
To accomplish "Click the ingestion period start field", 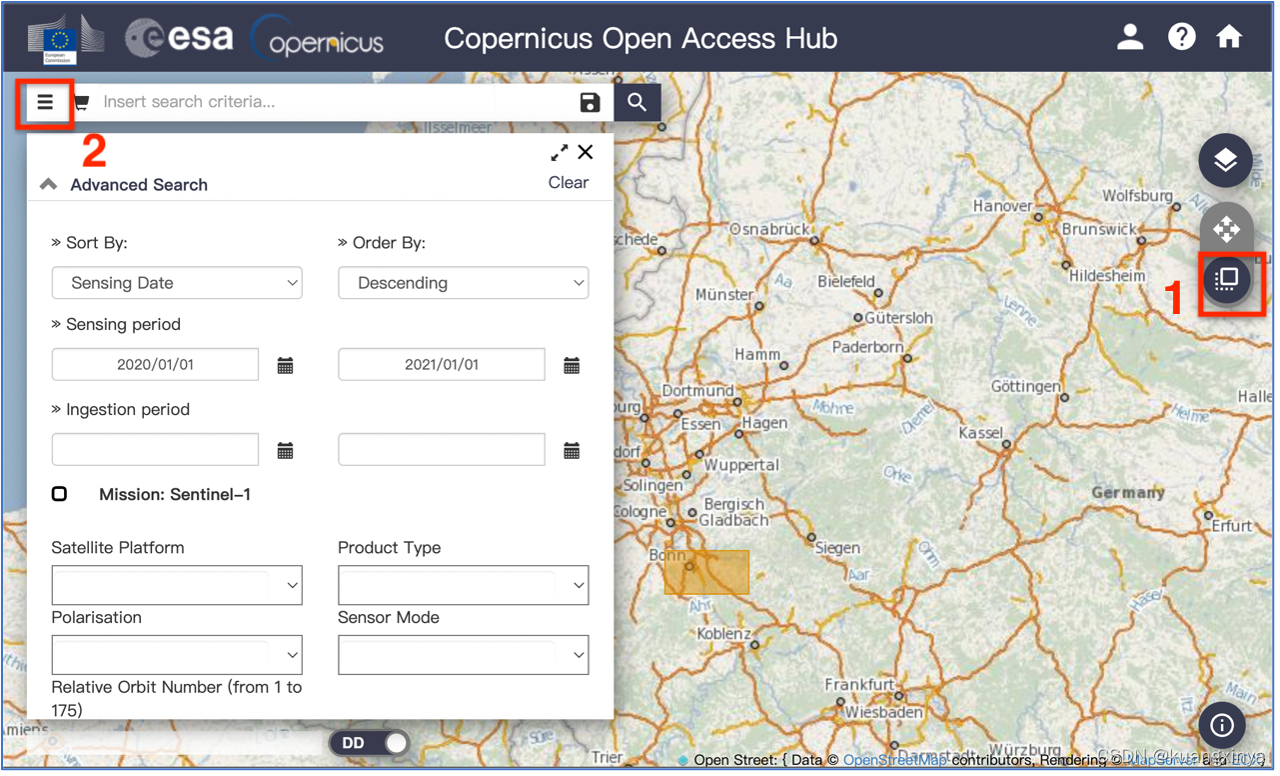I will (155, 450).
